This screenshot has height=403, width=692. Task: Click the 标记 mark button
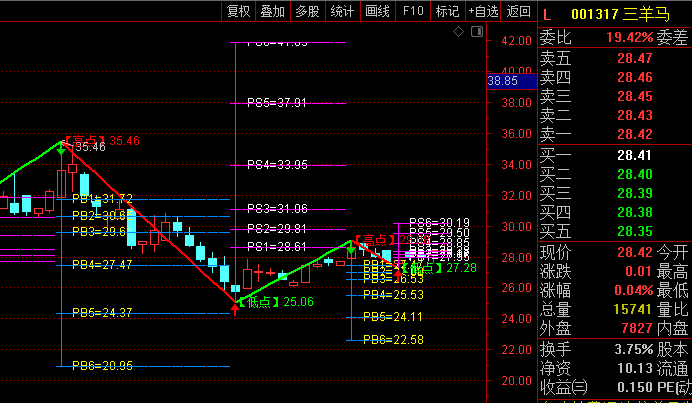pos(448,11)
